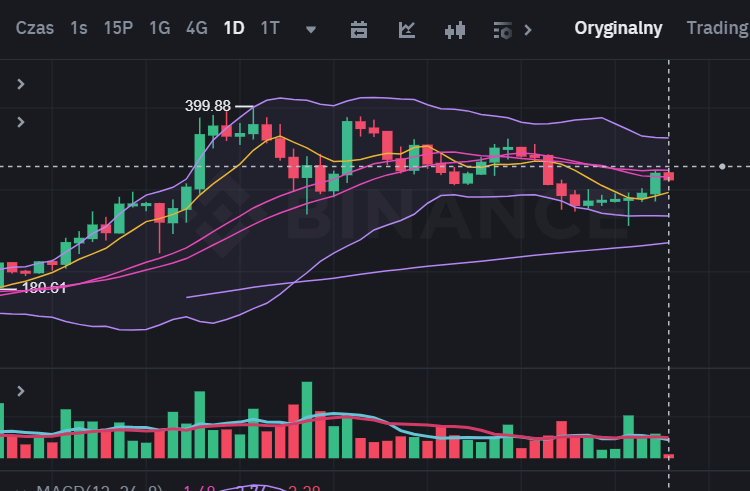Switch to the 15P interval
The image size is (750, 491).
click(x=118, y=28)
